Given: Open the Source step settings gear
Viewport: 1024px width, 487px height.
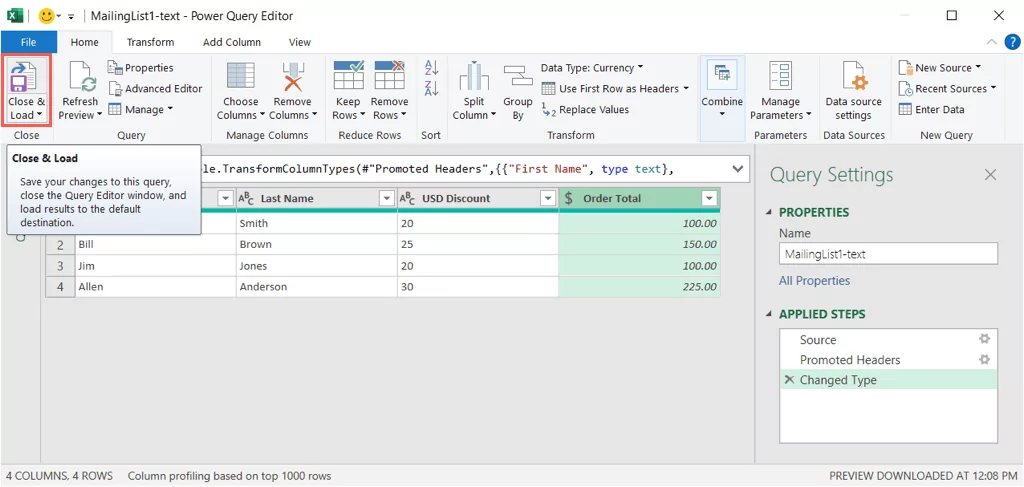Looking at the screenshot, I should 984,339.
